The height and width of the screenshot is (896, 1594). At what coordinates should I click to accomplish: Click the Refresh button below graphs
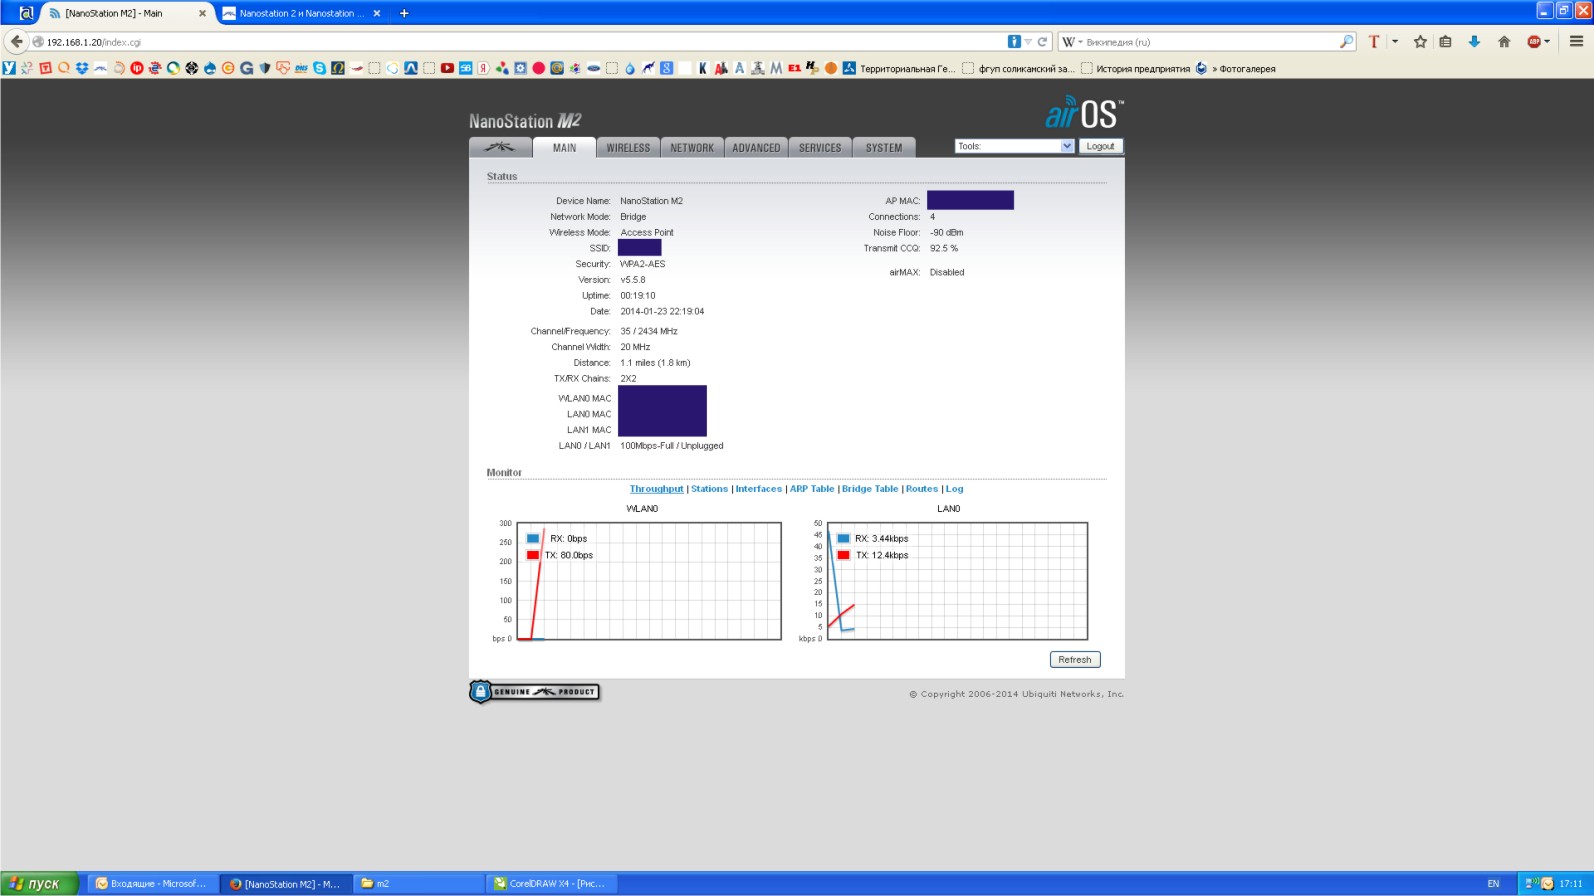(1075, 659)
